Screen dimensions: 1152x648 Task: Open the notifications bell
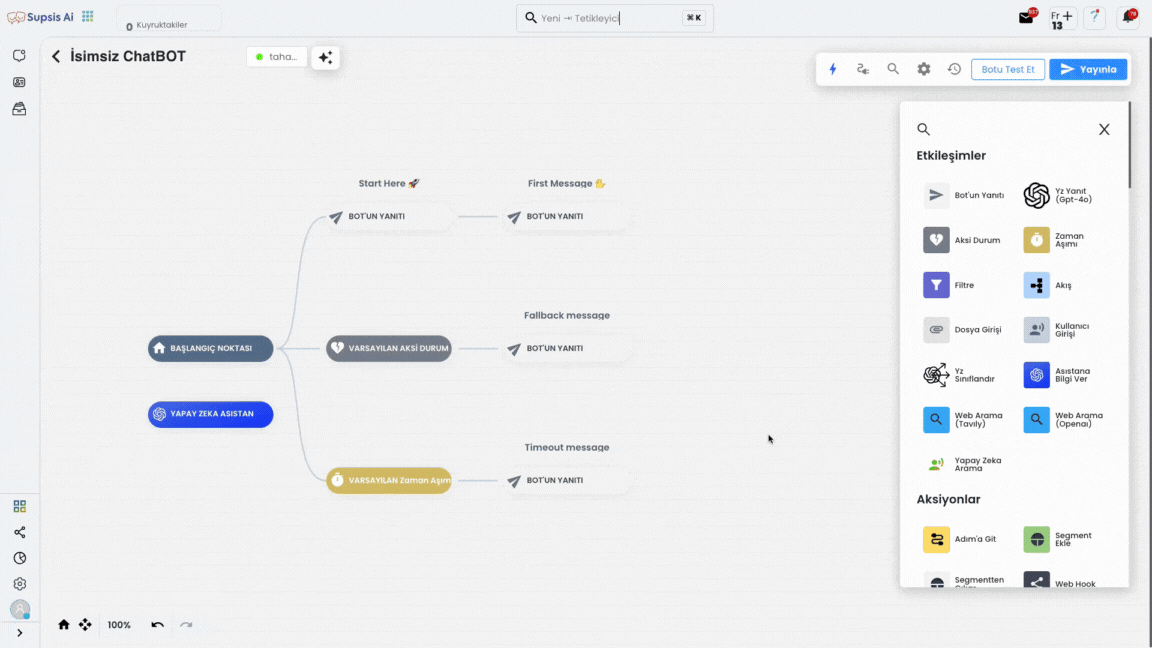pyautogui.click(x=1128, y=17)
